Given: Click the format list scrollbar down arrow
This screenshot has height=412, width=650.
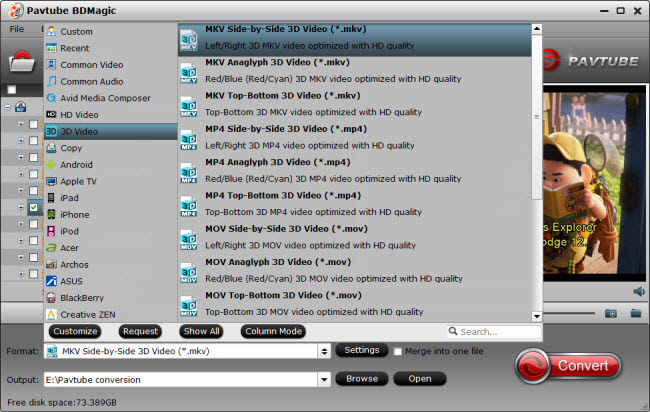Looking at the screenshot, I should pyautogui.click(x=537, y=317).
